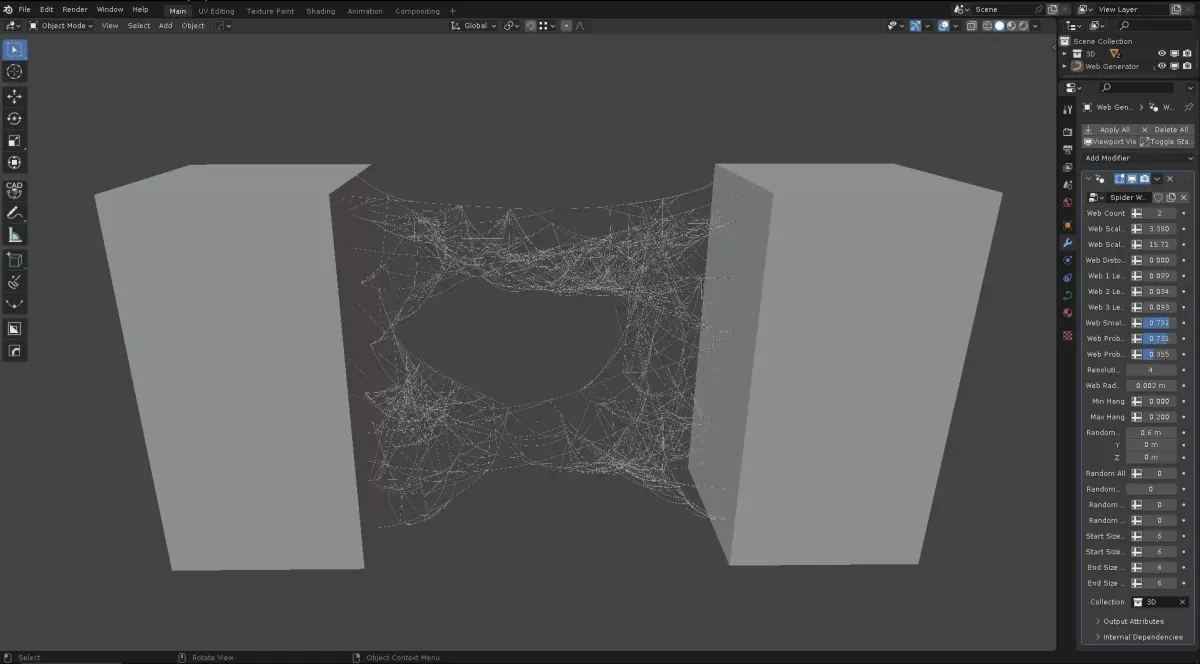1200x664 pixels.
Task: Expand the Output Attributes panel
Action: pyautogui.click(x=1133, y=621)
